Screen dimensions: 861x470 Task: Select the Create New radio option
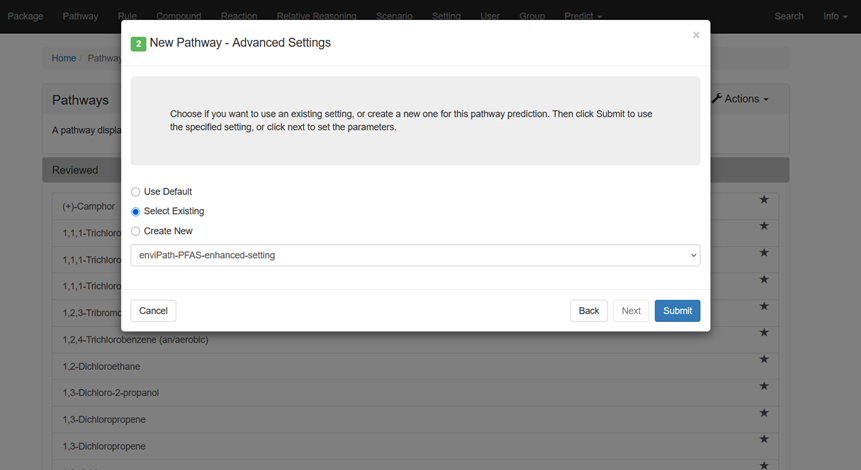click(x=136, y=231)
